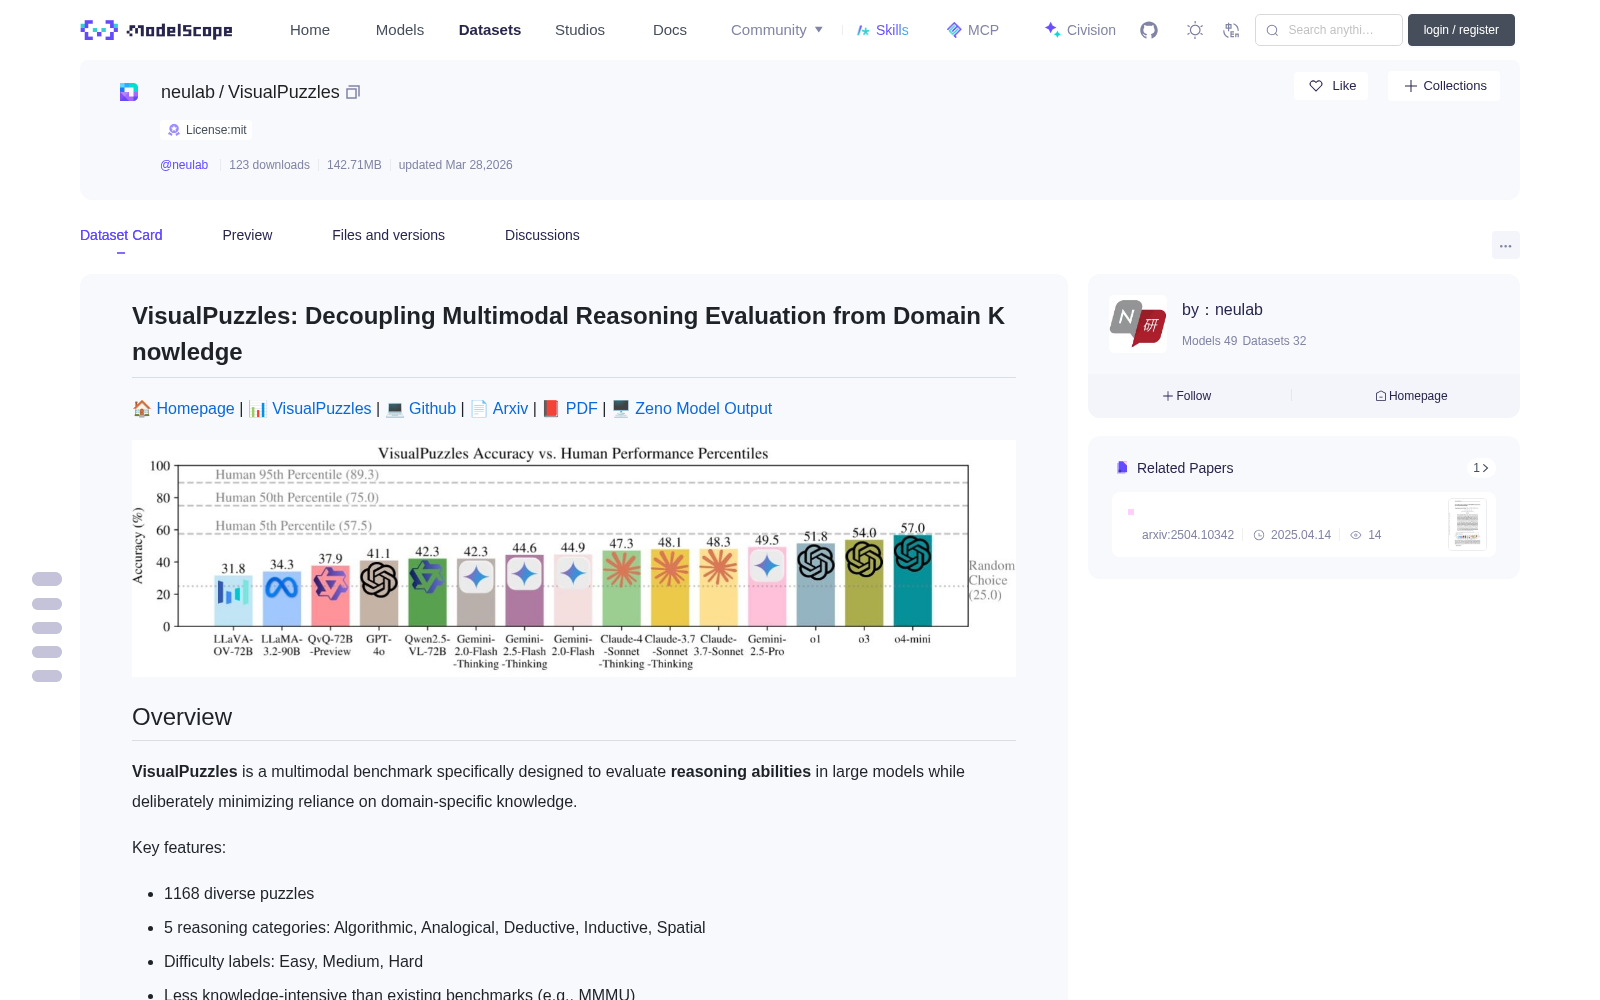Switch language with the translate icon
Screen dimensions: 1600x1000
pos(1231,30)
